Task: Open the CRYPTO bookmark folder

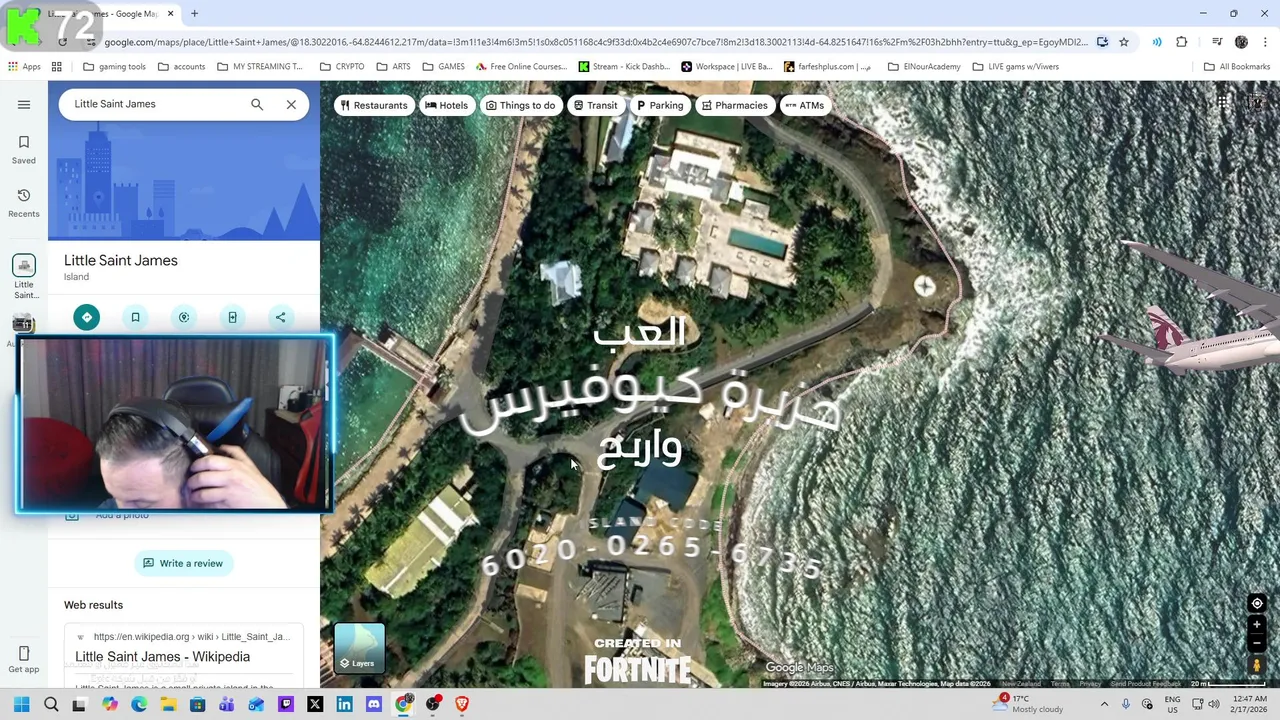Action: click(x=342, y=67)
